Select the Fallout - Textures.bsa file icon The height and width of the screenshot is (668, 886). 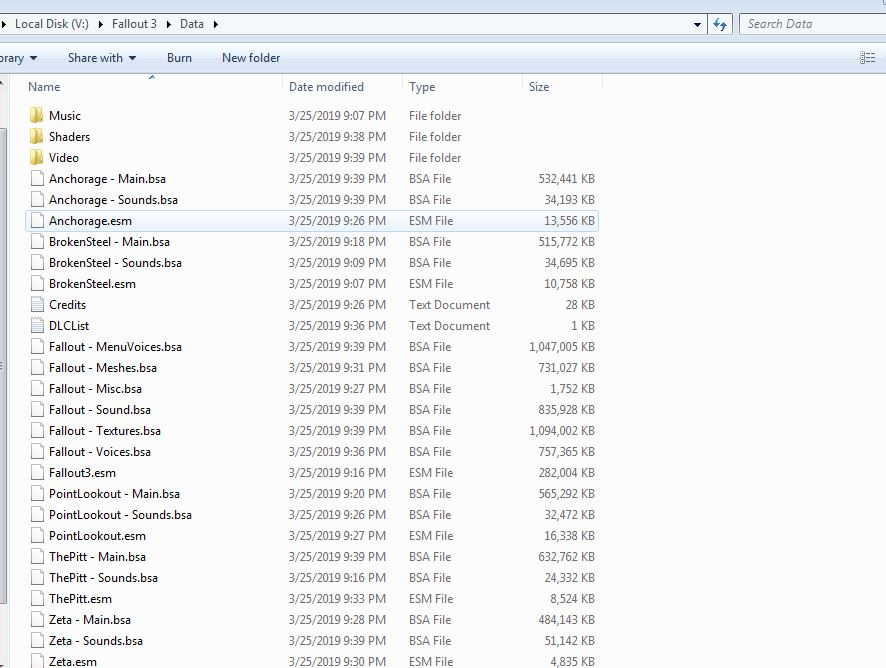pos(37,431)
